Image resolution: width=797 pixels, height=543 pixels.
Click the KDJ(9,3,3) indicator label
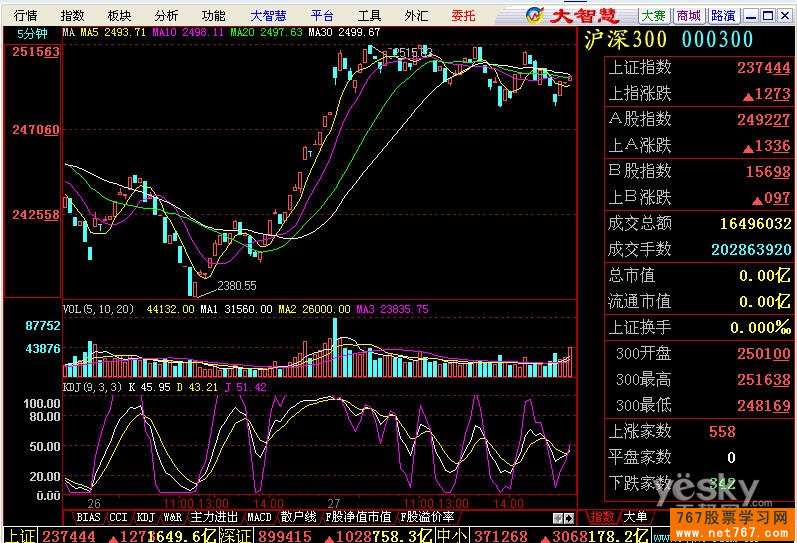[x=93, y=387]
